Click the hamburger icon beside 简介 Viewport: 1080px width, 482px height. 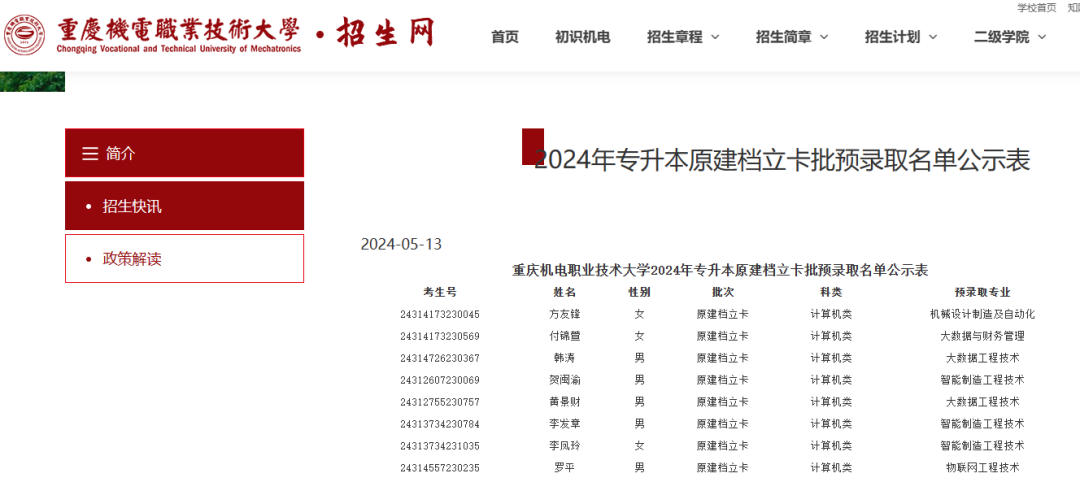(90, 154)
